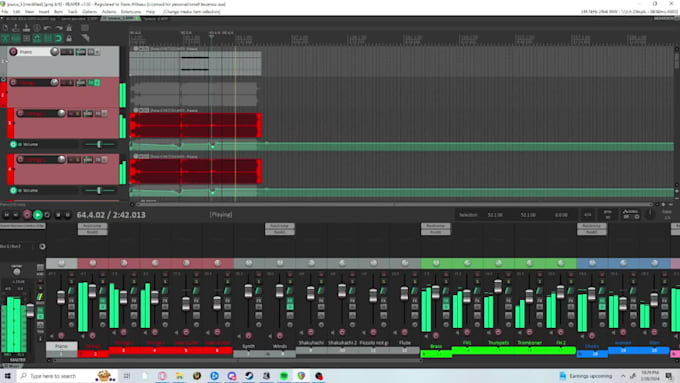
Task: Click the transport Stop button
Action: (58, 215)
